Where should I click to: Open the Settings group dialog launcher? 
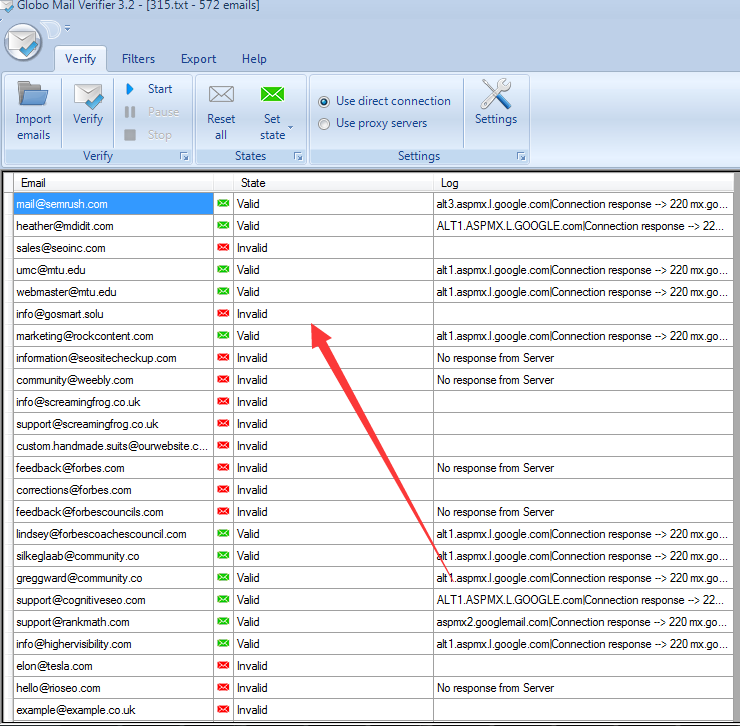tap(521, 157)
